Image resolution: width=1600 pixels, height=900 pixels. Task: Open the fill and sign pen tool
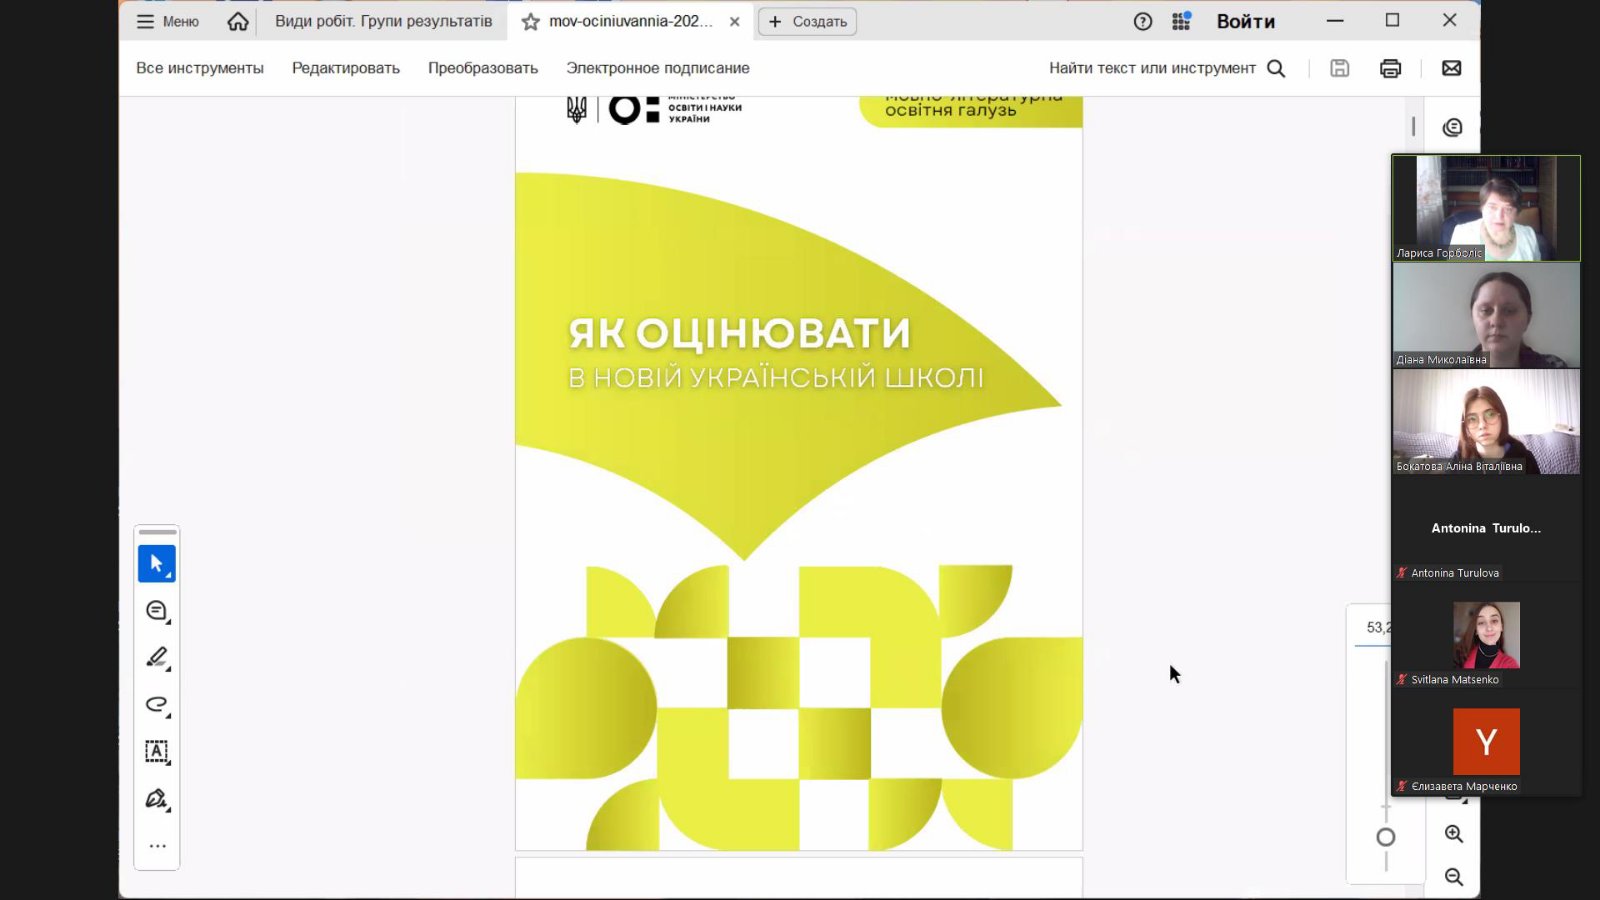156,799
